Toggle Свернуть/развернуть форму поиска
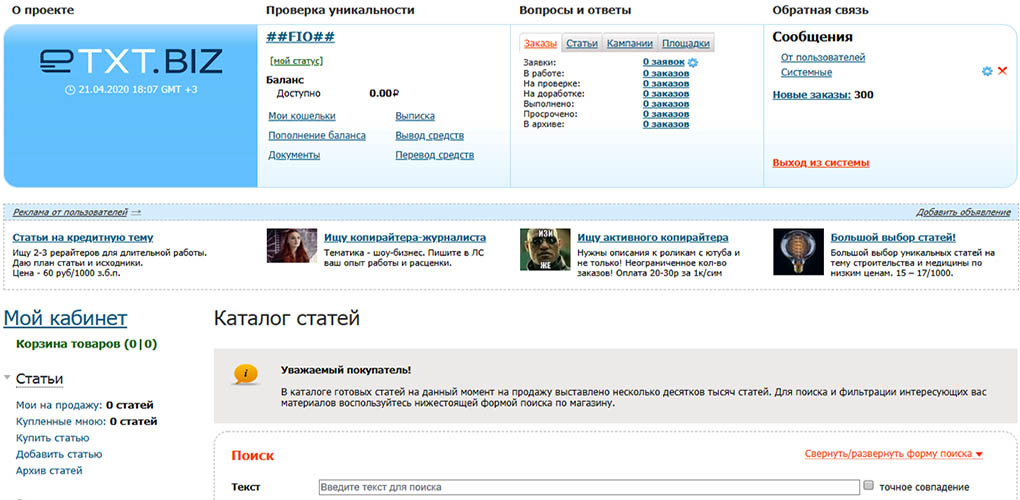The width and height of the screenshot is (1020, 500). click(893, 454)
